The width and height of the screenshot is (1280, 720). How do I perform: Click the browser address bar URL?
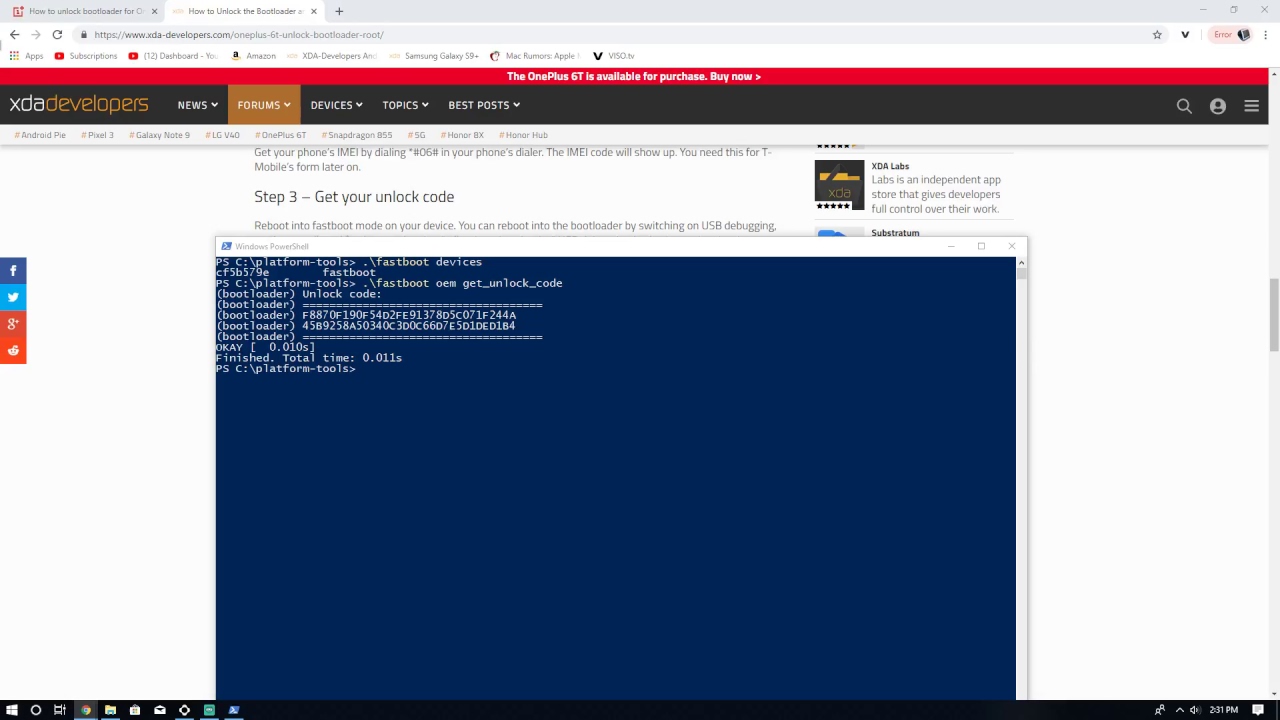pos(239,34)
